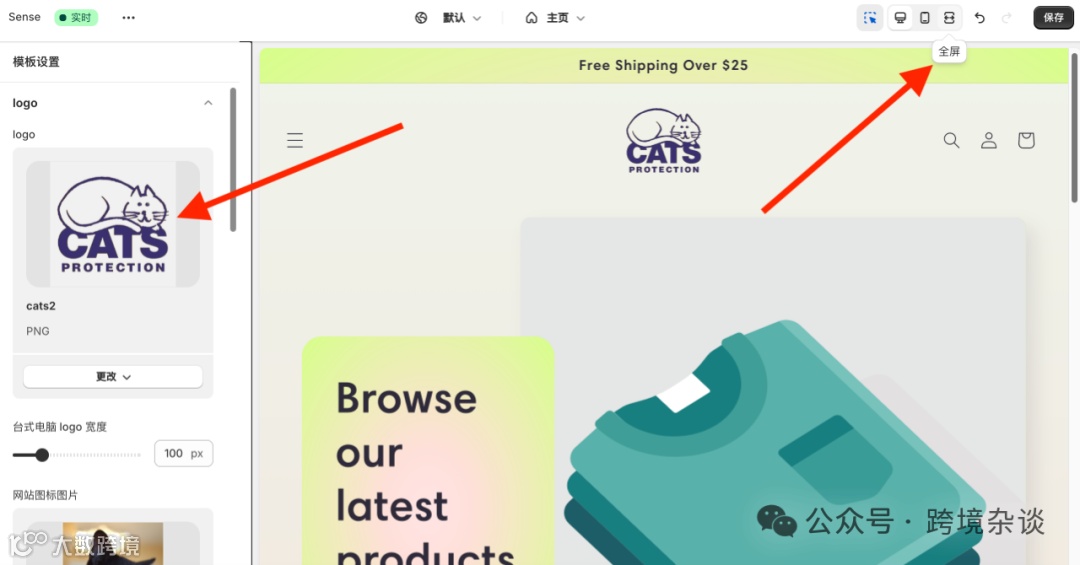Open the hamburger menu in store preview

click(x=295, y=141)
